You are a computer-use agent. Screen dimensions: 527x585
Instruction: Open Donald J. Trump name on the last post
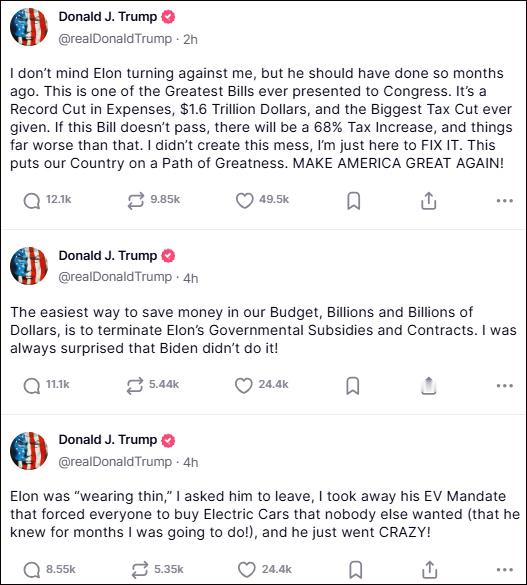point(108,439)
